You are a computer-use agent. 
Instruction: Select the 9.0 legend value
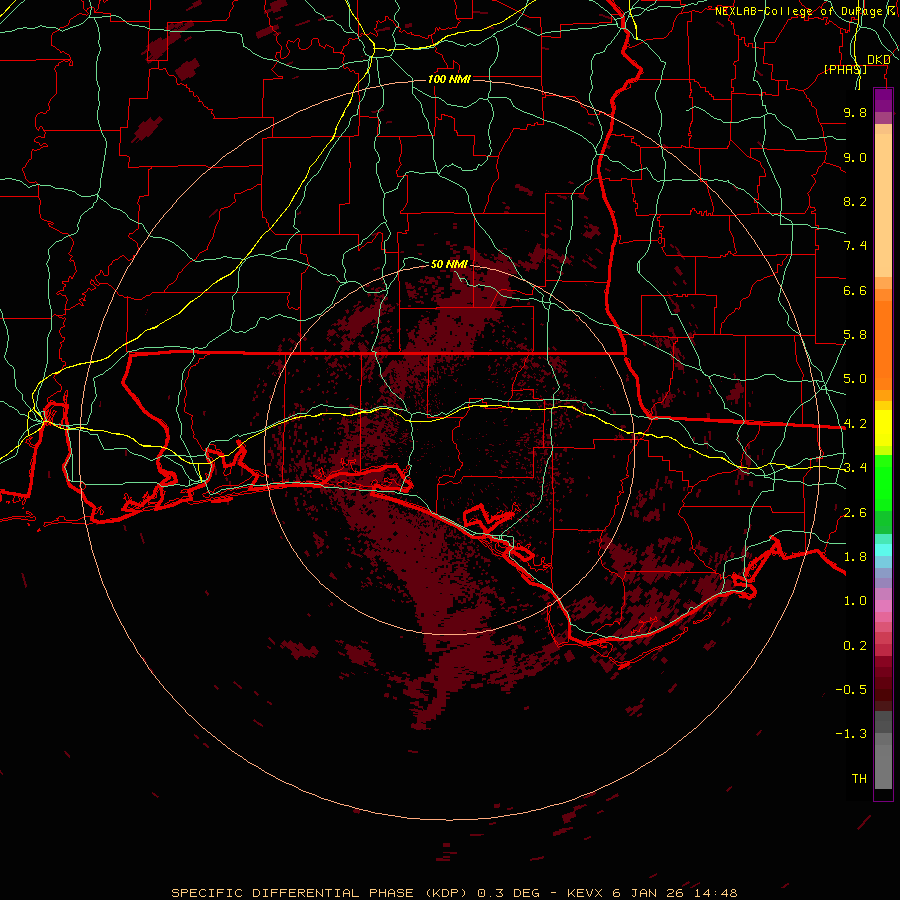pyautogui.click(x=855, y=157)
